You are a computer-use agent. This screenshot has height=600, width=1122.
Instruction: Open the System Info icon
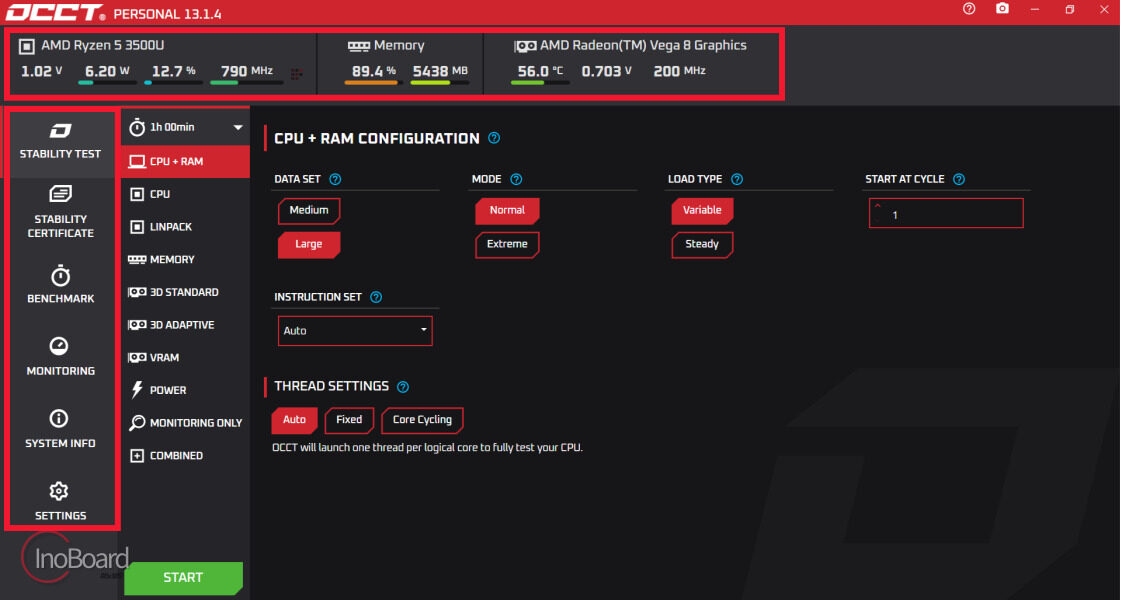[x=59, y=418]
